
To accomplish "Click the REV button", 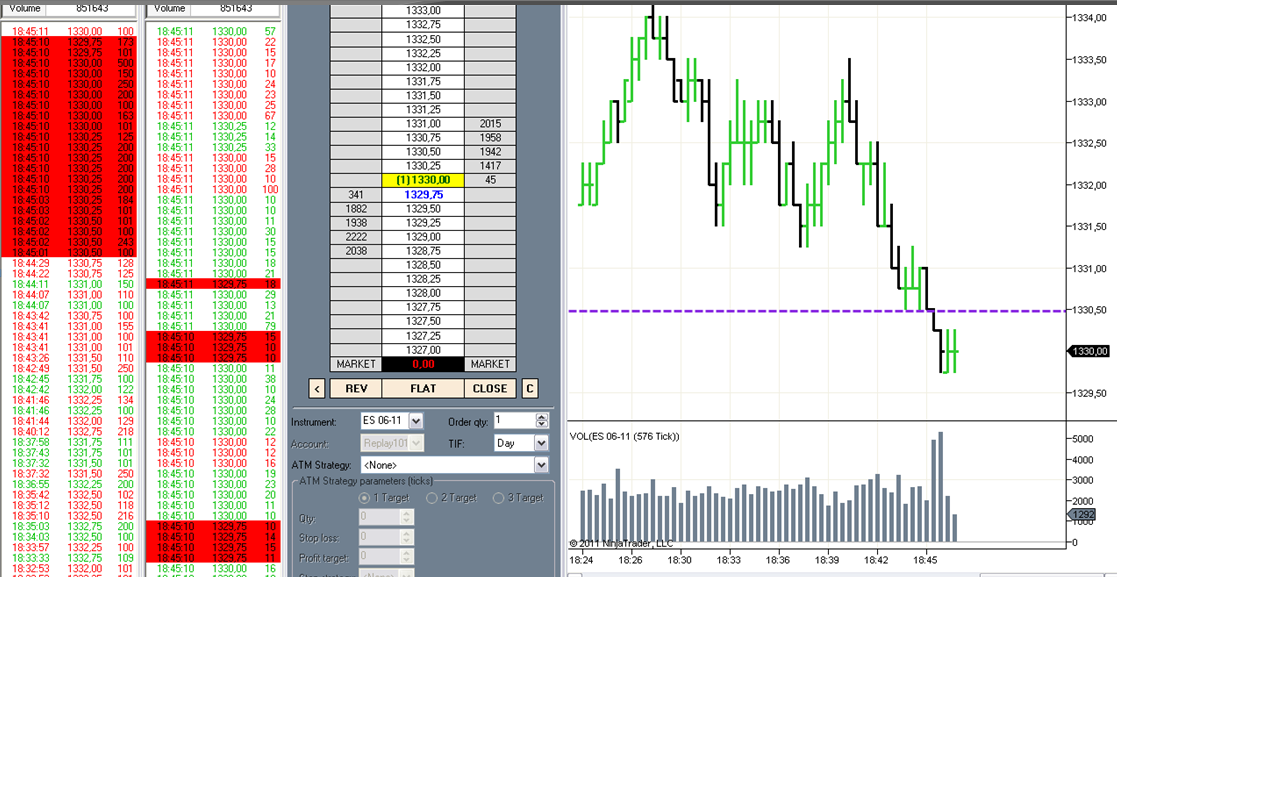I will pos(356,389).
